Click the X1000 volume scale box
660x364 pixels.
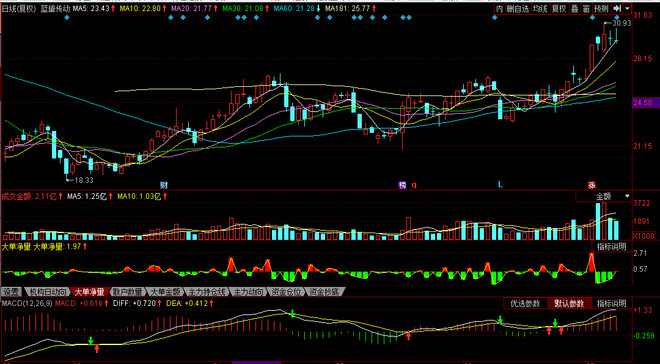[x=643, y=235]
